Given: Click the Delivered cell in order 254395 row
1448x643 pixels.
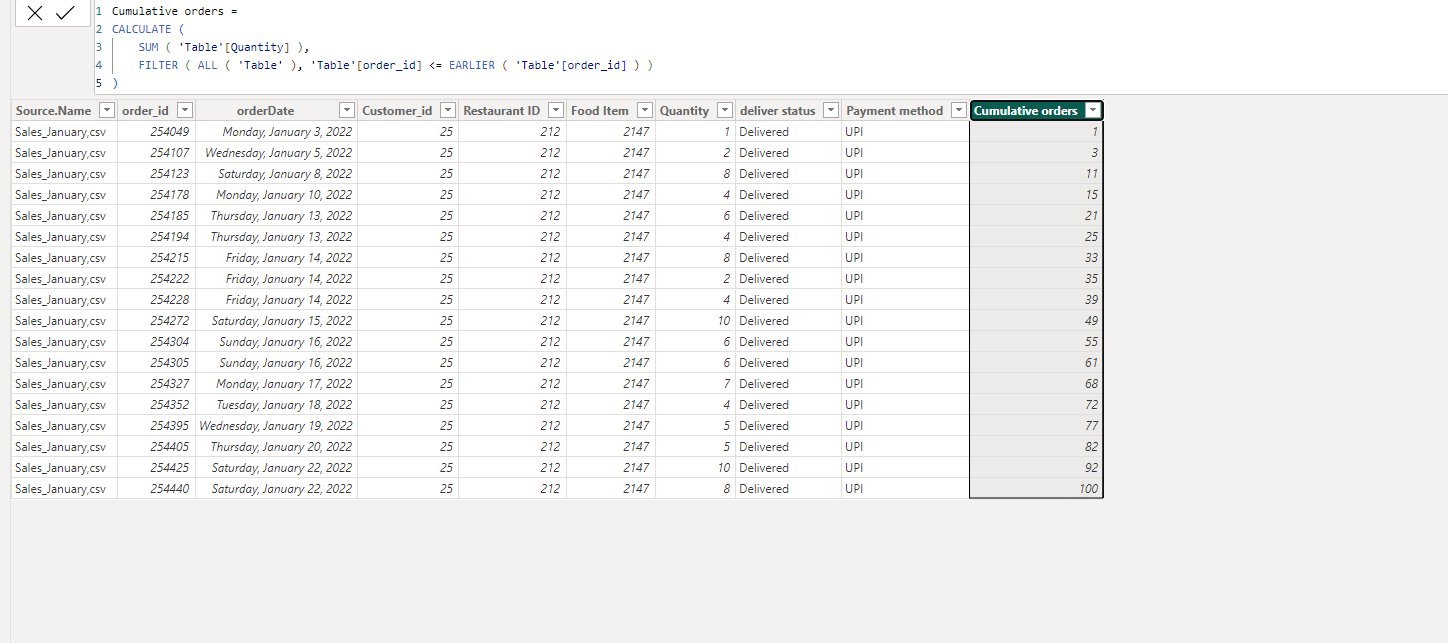Looking at the screenshot, I should pos(788,426).
